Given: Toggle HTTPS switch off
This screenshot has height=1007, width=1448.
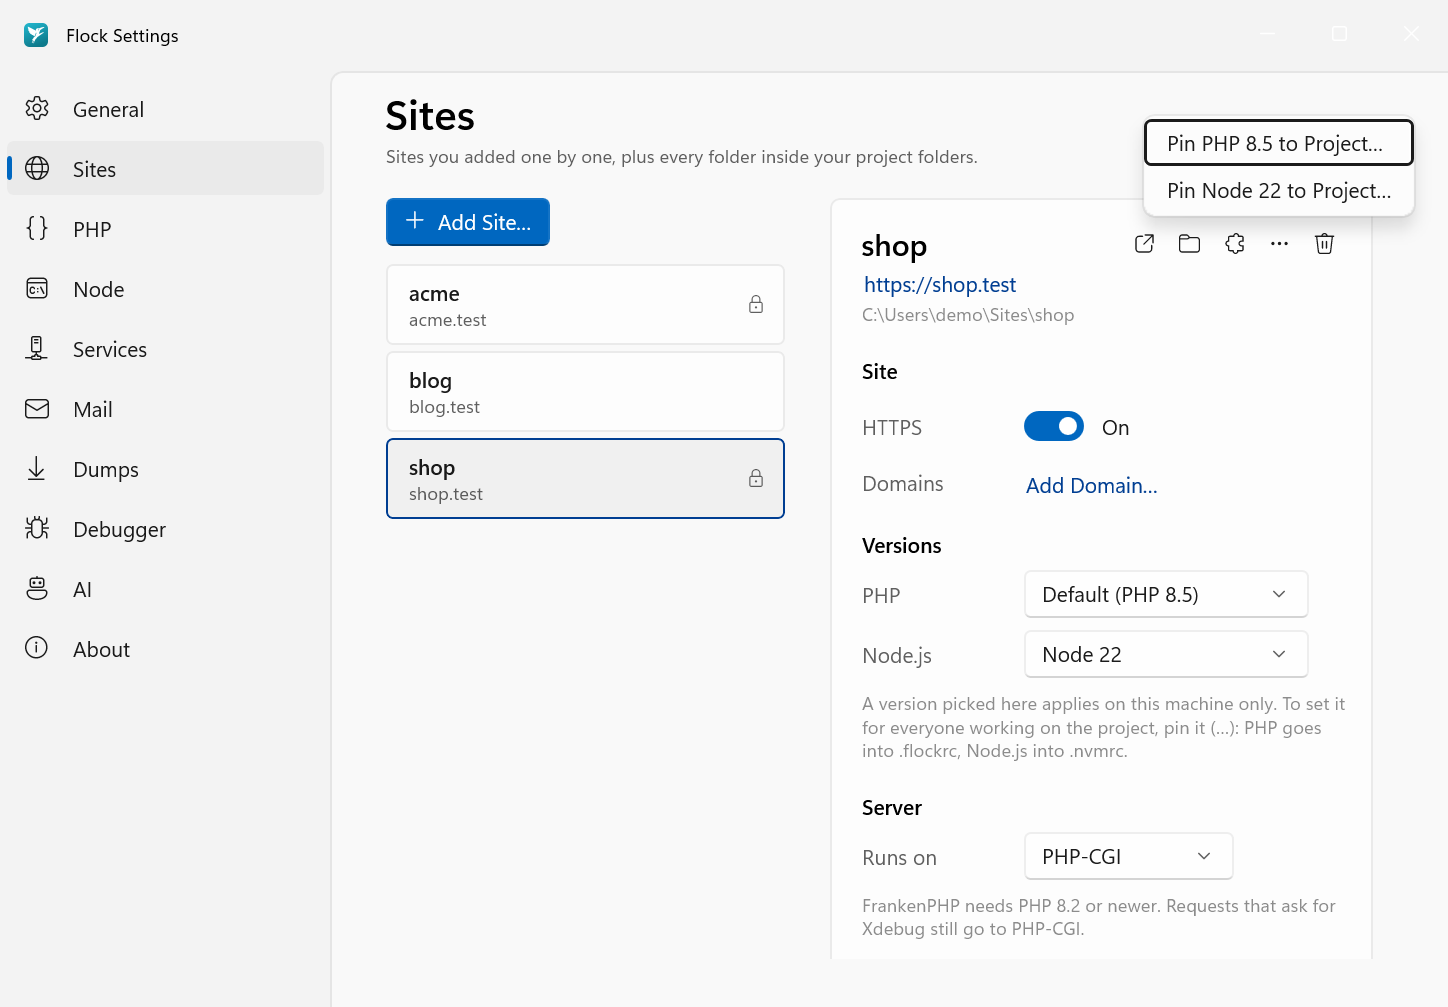Looking at the screenshot, I should click(1054, 427).
